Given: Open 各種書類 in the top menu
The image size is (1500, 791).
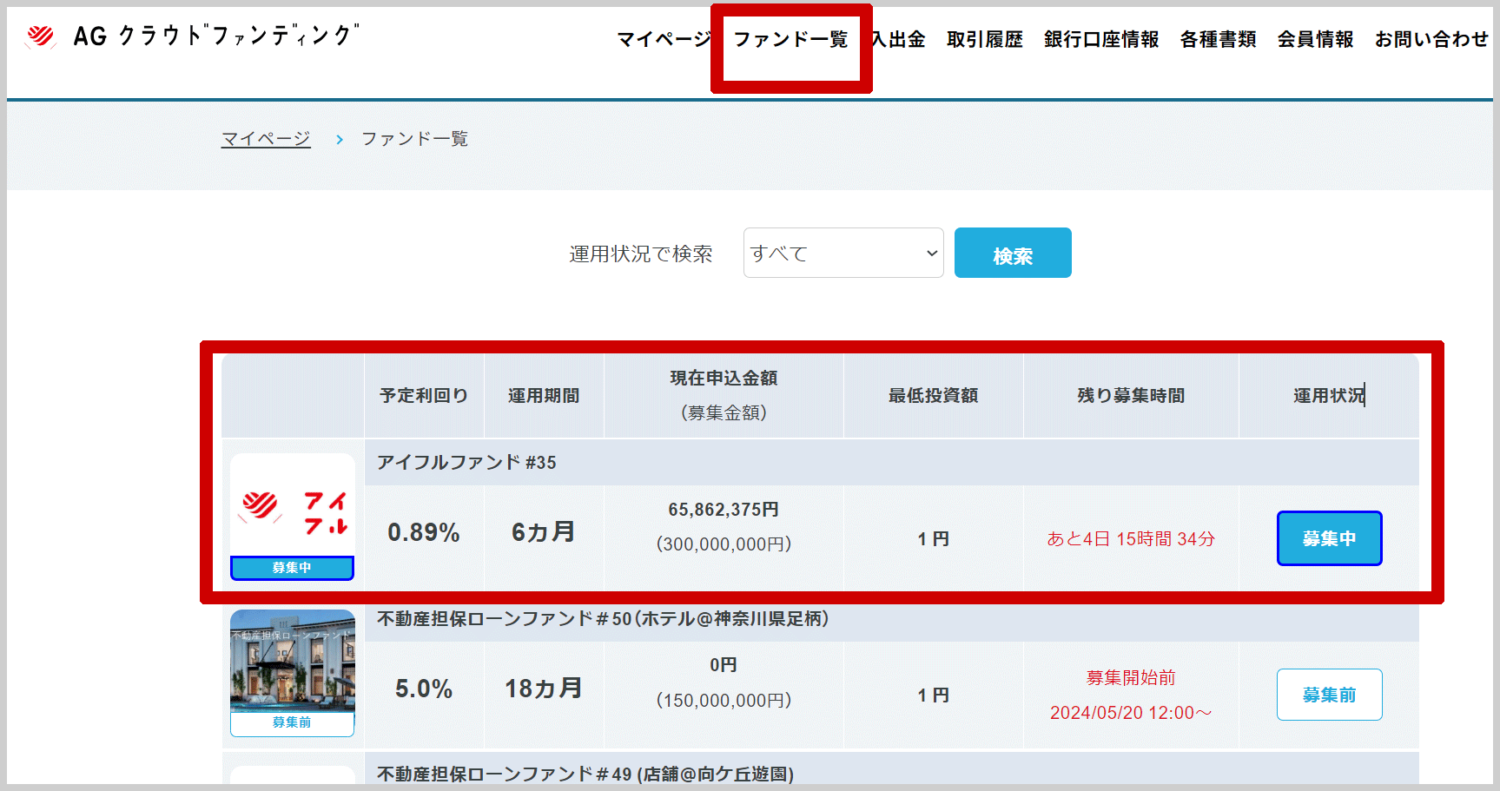Looking at the screenshot, I should (1218, 40).
